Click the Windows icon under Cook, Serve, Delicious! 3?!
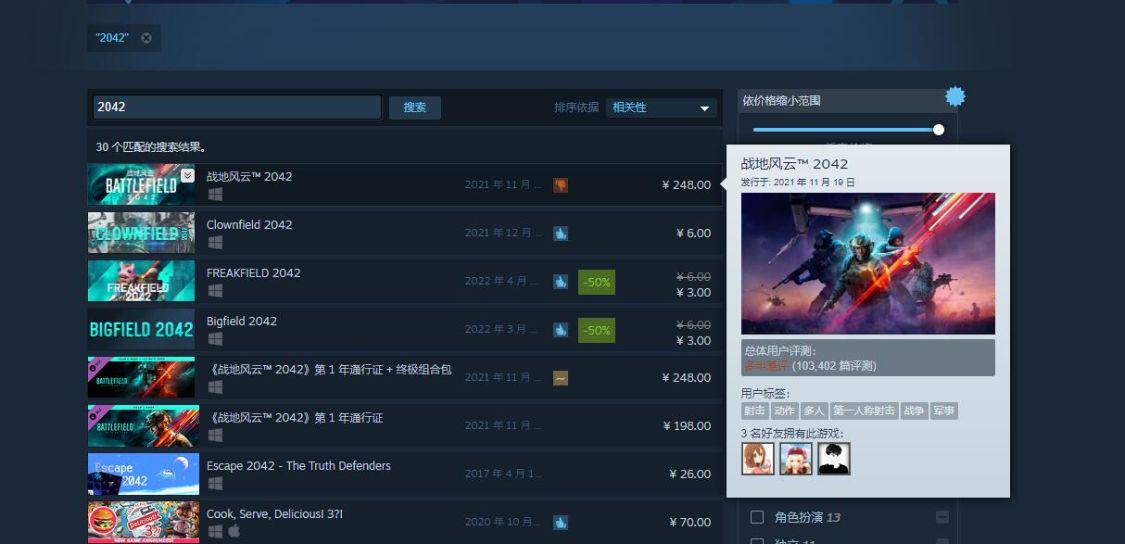 coord(215,531)
